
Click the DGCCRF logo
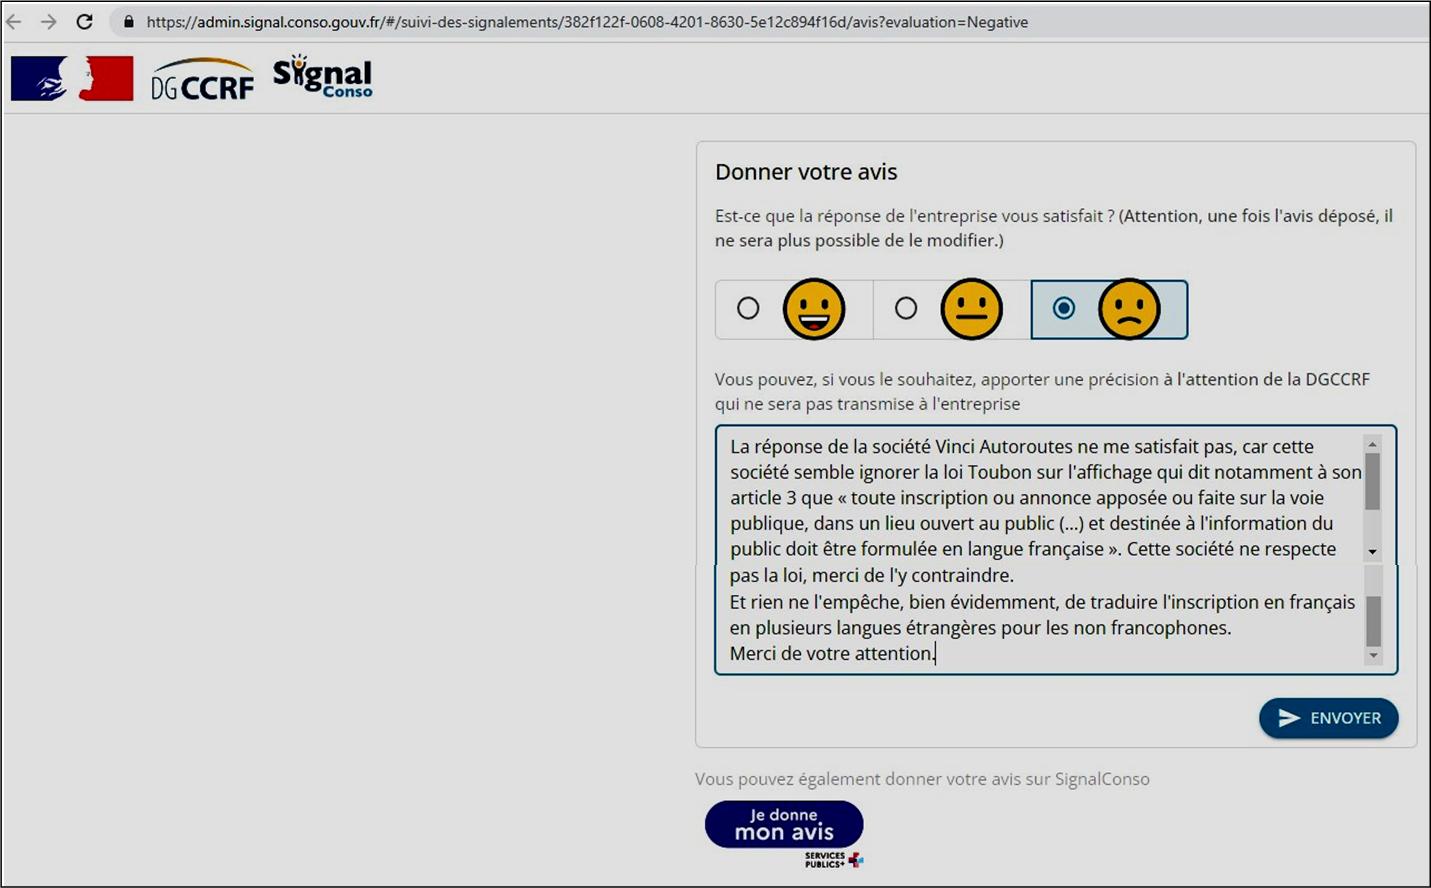[203, 80]
